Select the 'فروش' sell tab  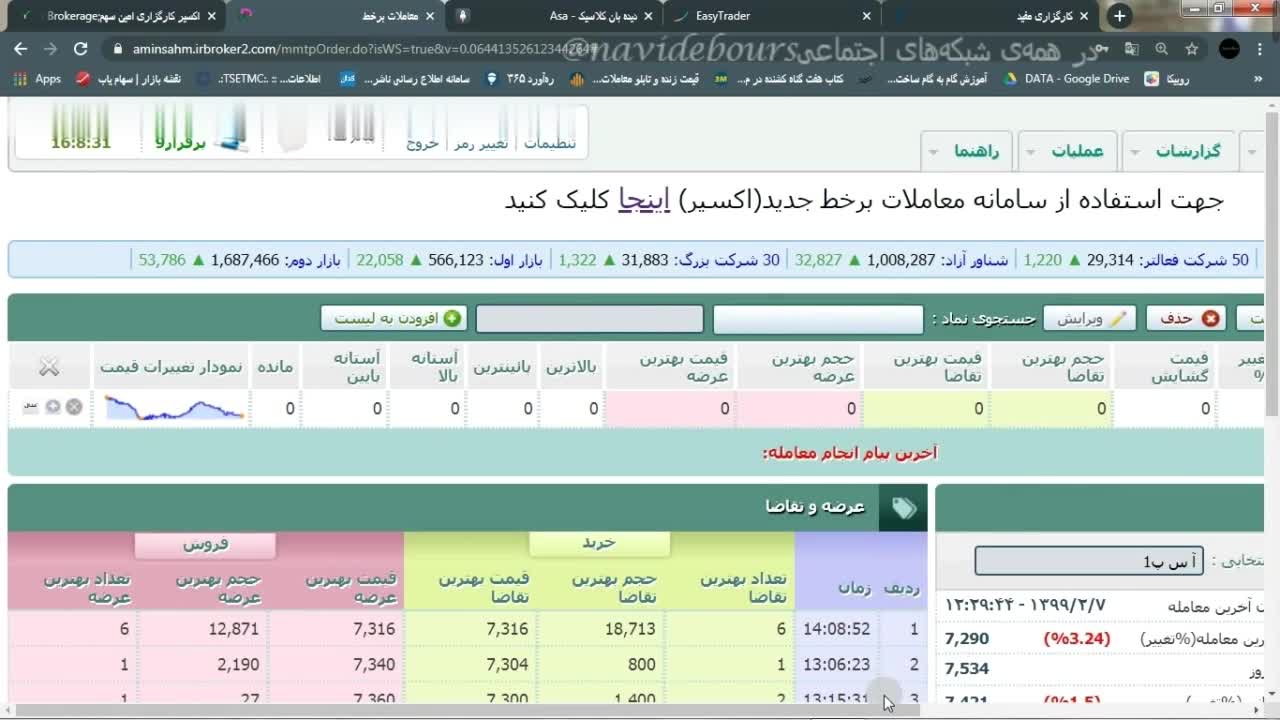pyautogui.click(x=205, y=544)
